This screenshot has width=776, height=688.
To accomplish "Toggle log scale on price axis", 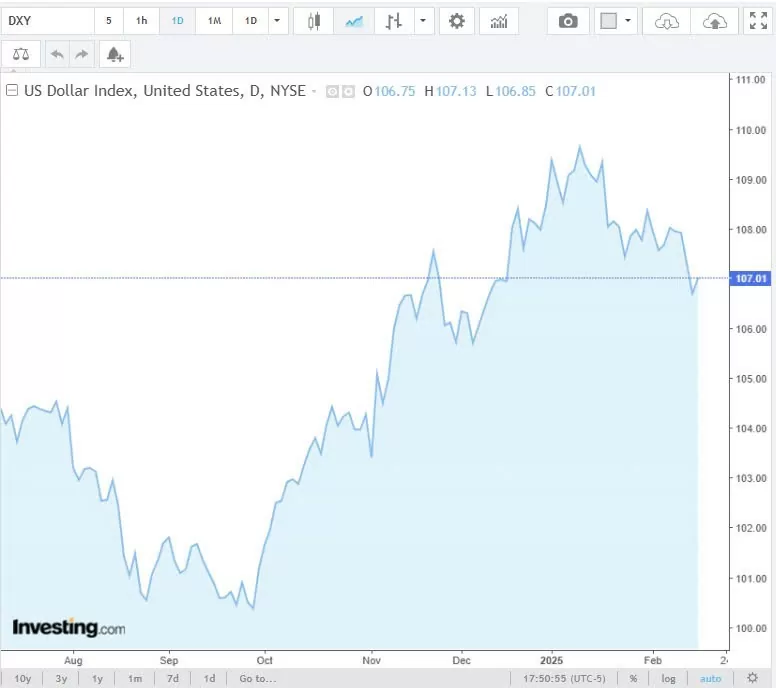I will pyautogui.click(x=668, y=678).
